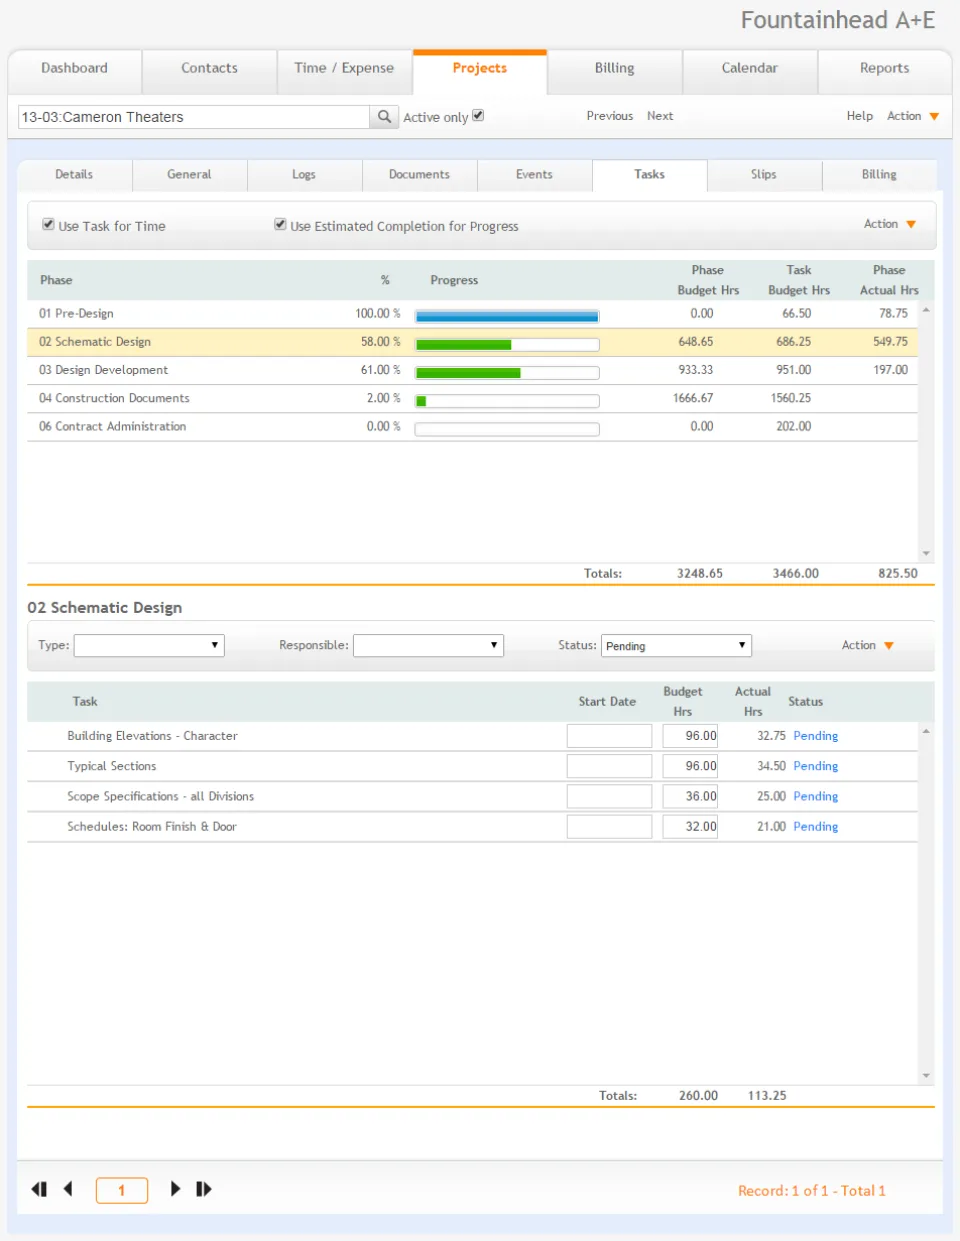This screenshot has height=1241, width=960.
Task: Switch to the Billing main tab
Action: point(615,68)
